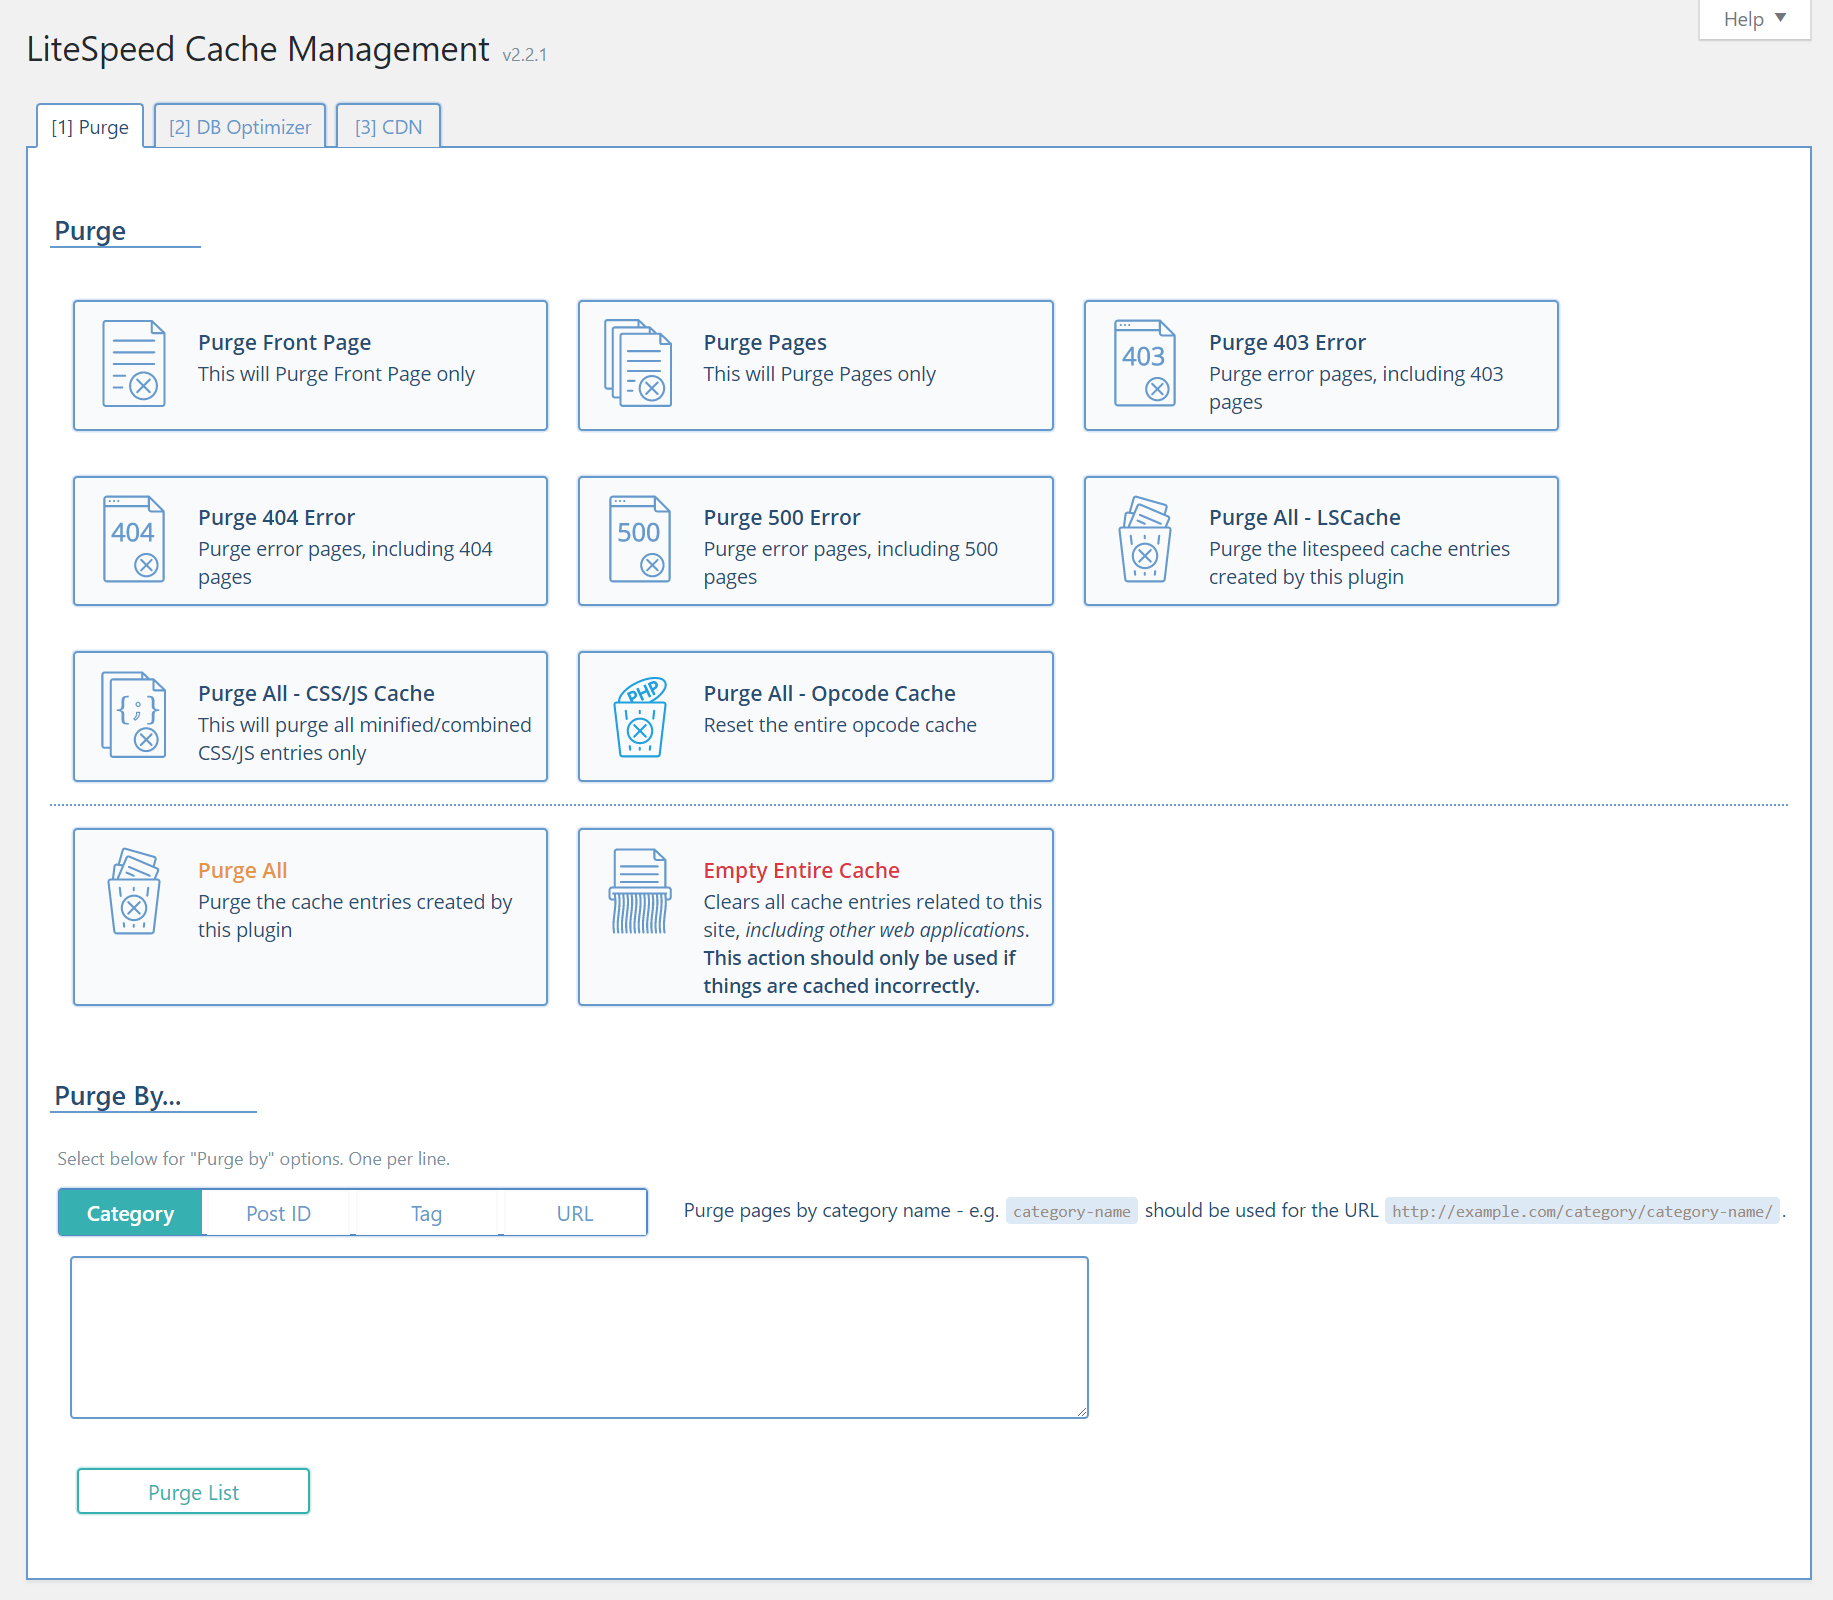Switch to the [2] DB Optimizer tab
The width and height of the screenshot is (1833, 1600).
240,127
